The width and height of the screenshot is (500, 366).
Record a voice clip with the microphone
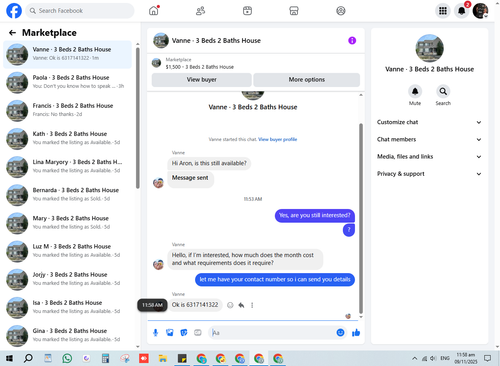(155, 332)
